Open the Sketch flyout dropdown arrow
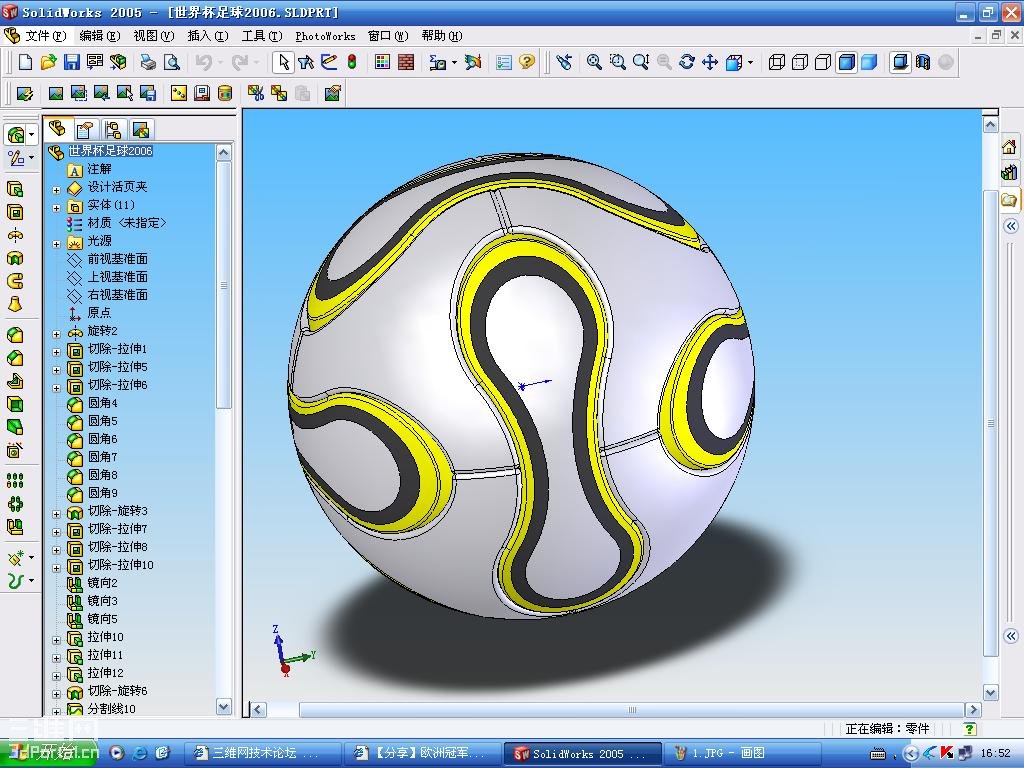 point(31,157)
